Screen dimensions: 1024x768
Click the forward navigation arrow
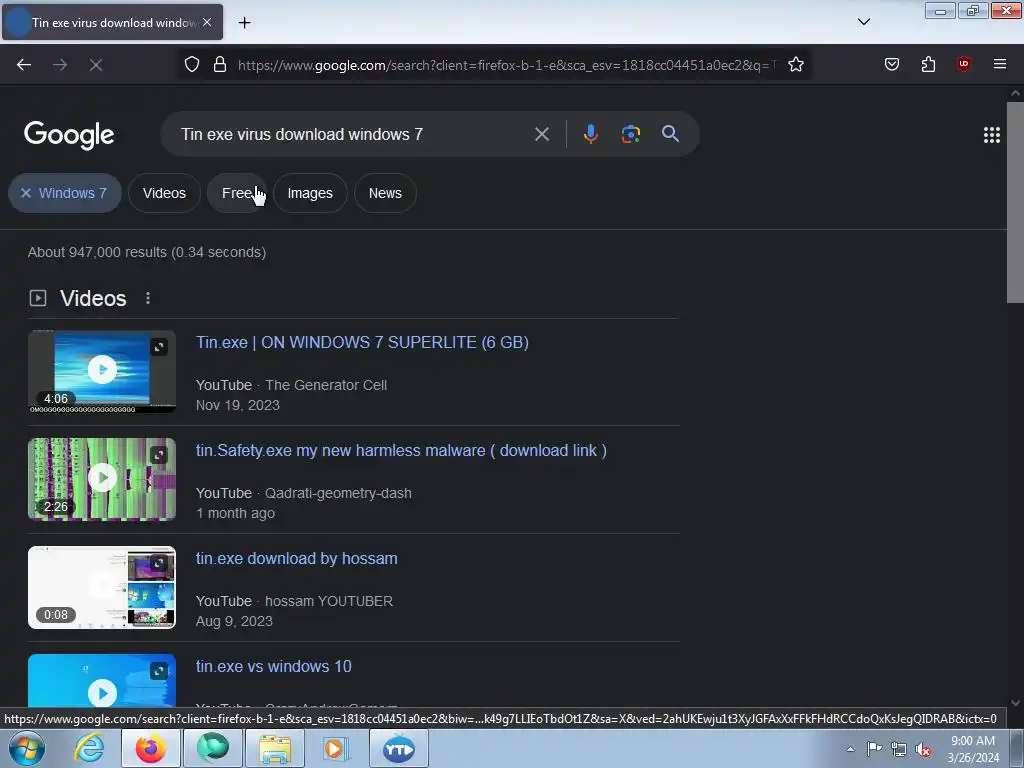click(60, 64)
